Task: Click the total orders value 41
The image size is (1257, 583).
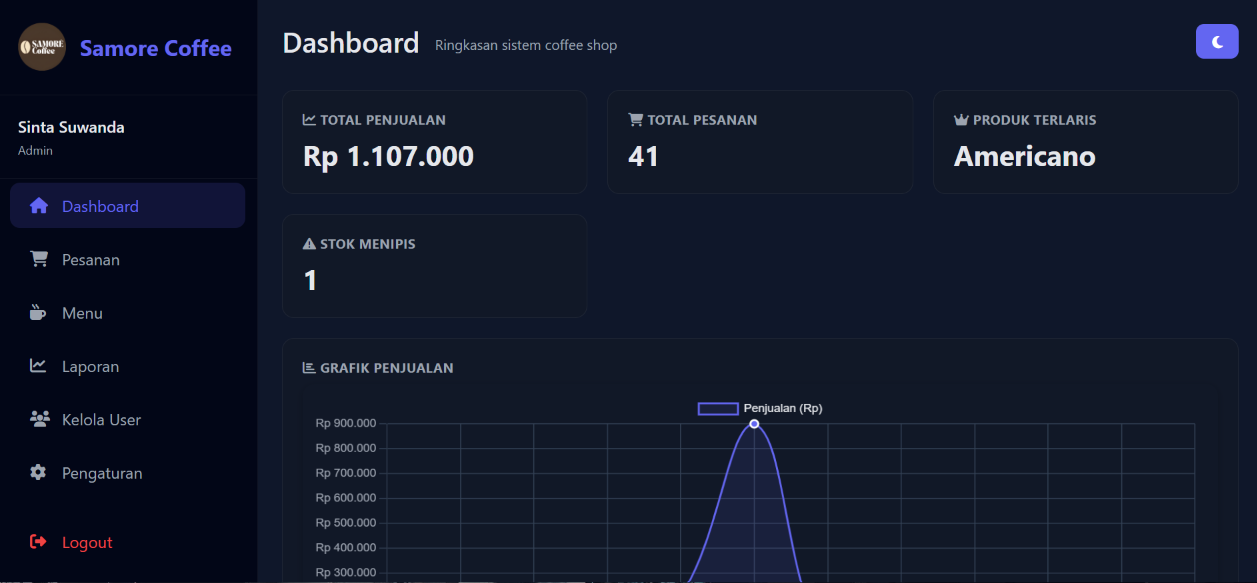Action: (x=643, y=156)
